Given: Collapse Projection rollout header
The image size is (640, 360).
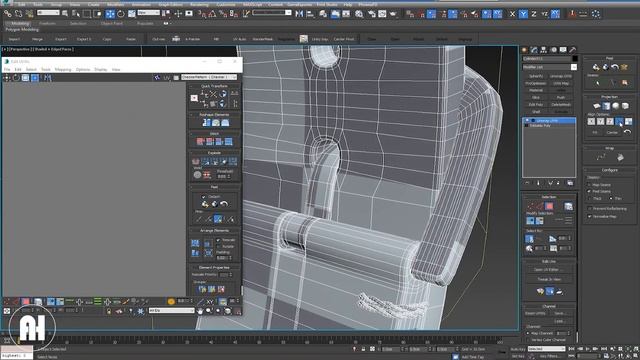Looking at the screenshot, I should (x=609, y=97).
